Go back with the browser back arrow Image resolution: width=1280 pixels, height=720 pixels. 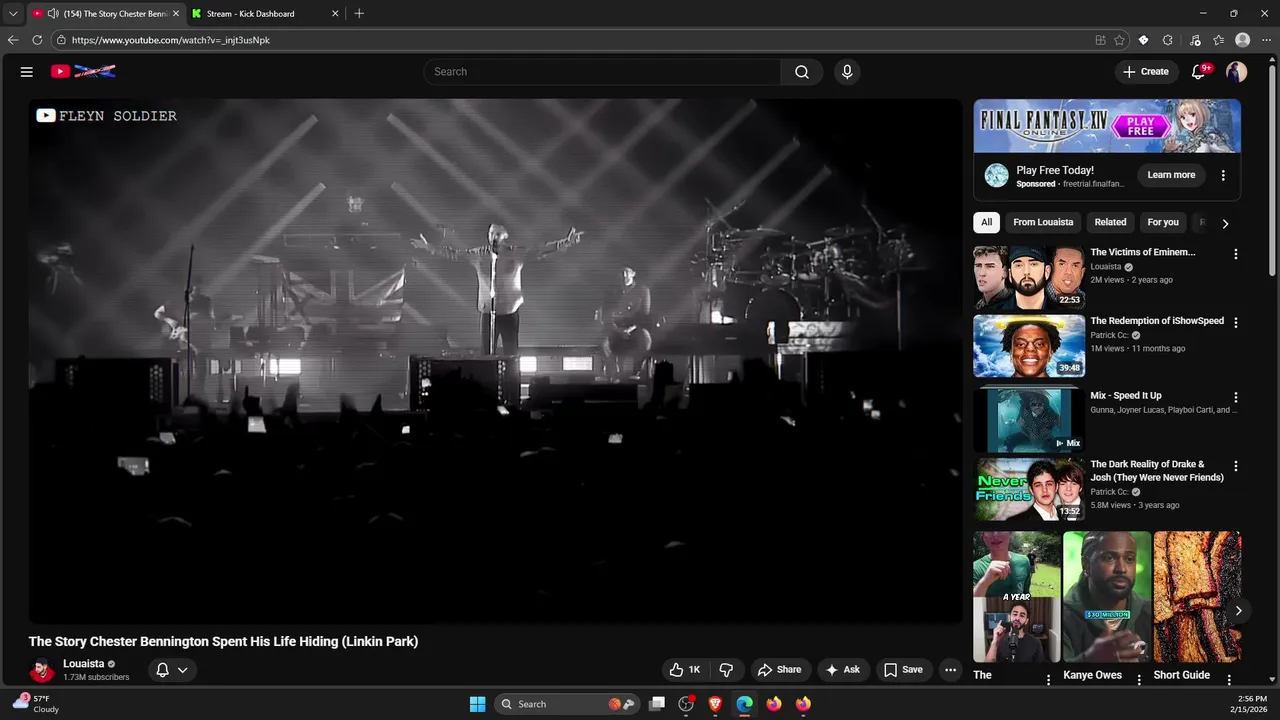13,40
